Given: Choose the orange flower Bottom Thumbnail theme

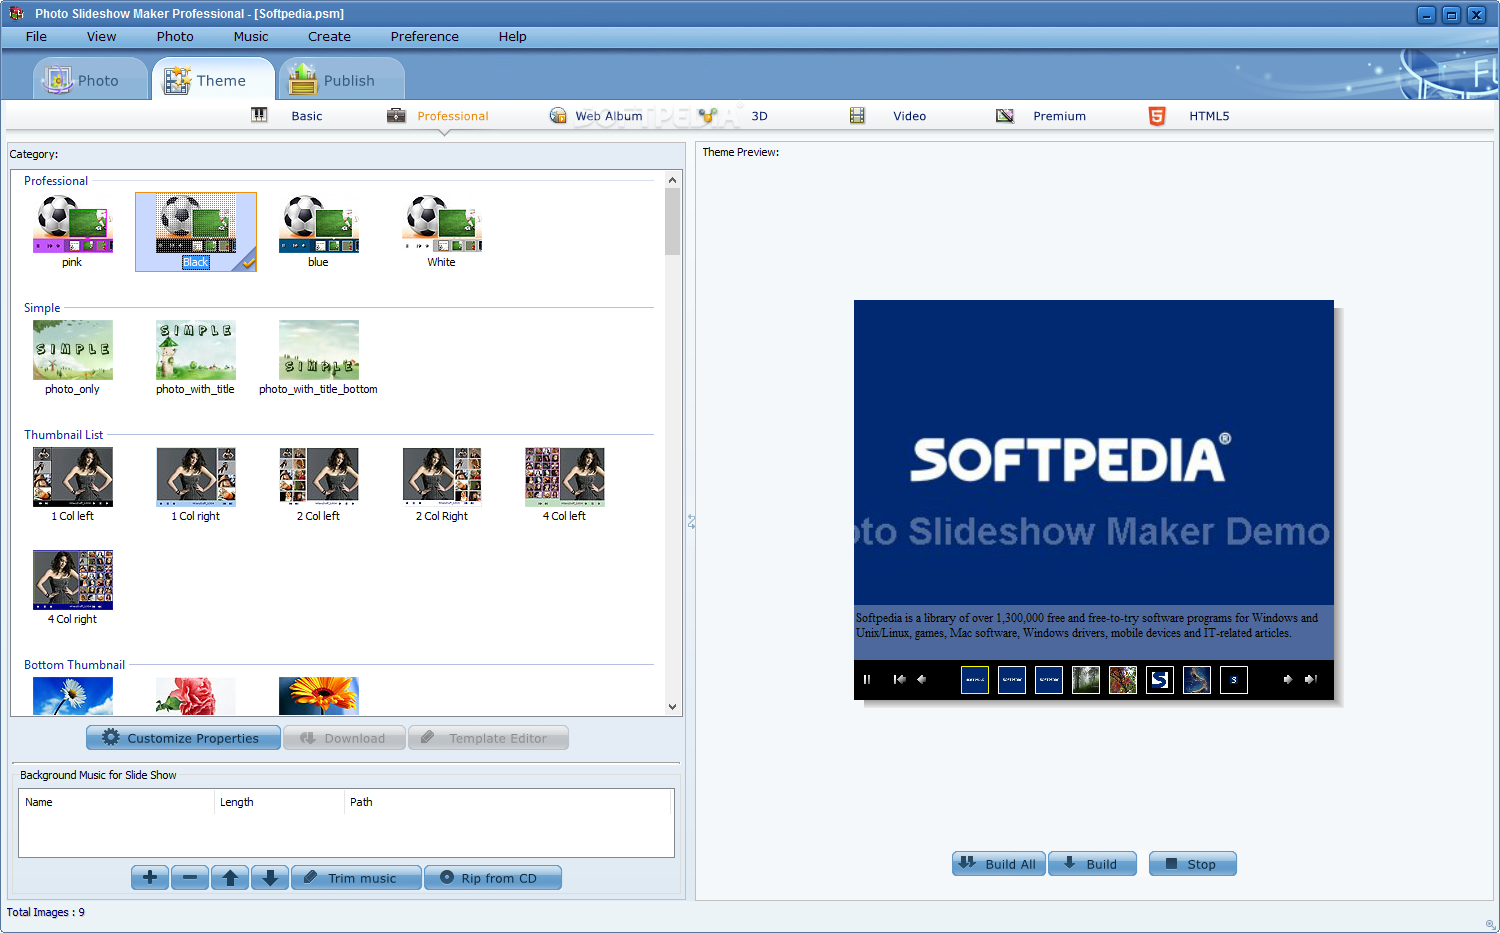Looking at the screenshot, I should click(318, 696).
